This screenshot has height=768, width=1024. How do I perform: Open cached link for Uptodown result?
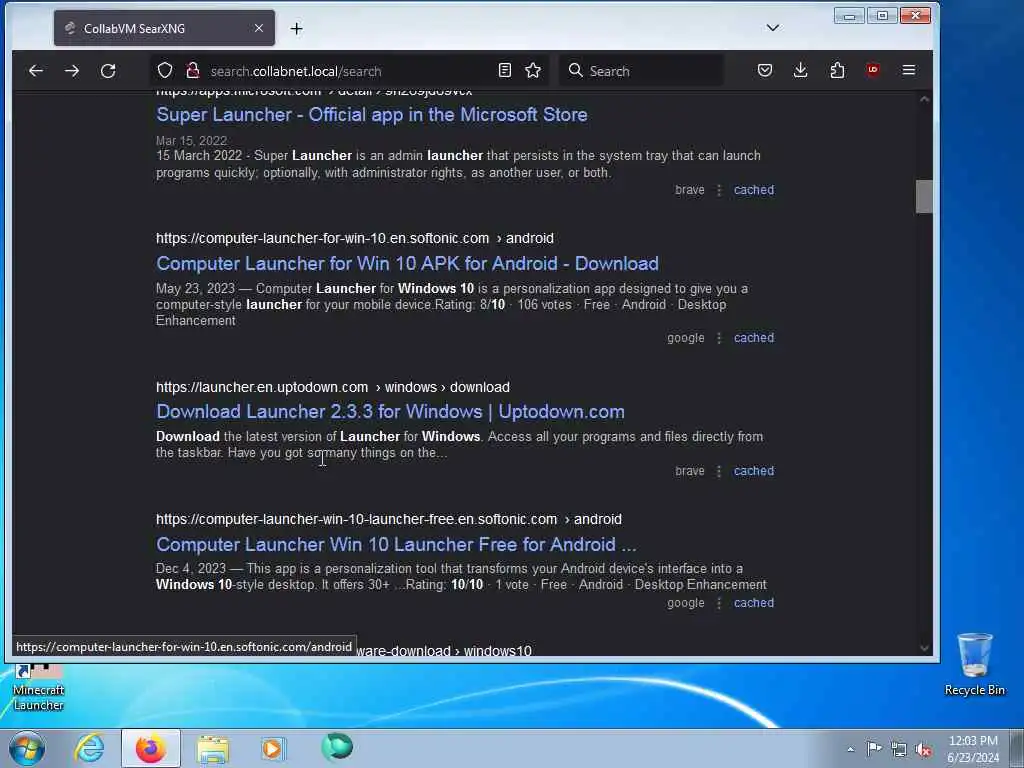point(754,472)
